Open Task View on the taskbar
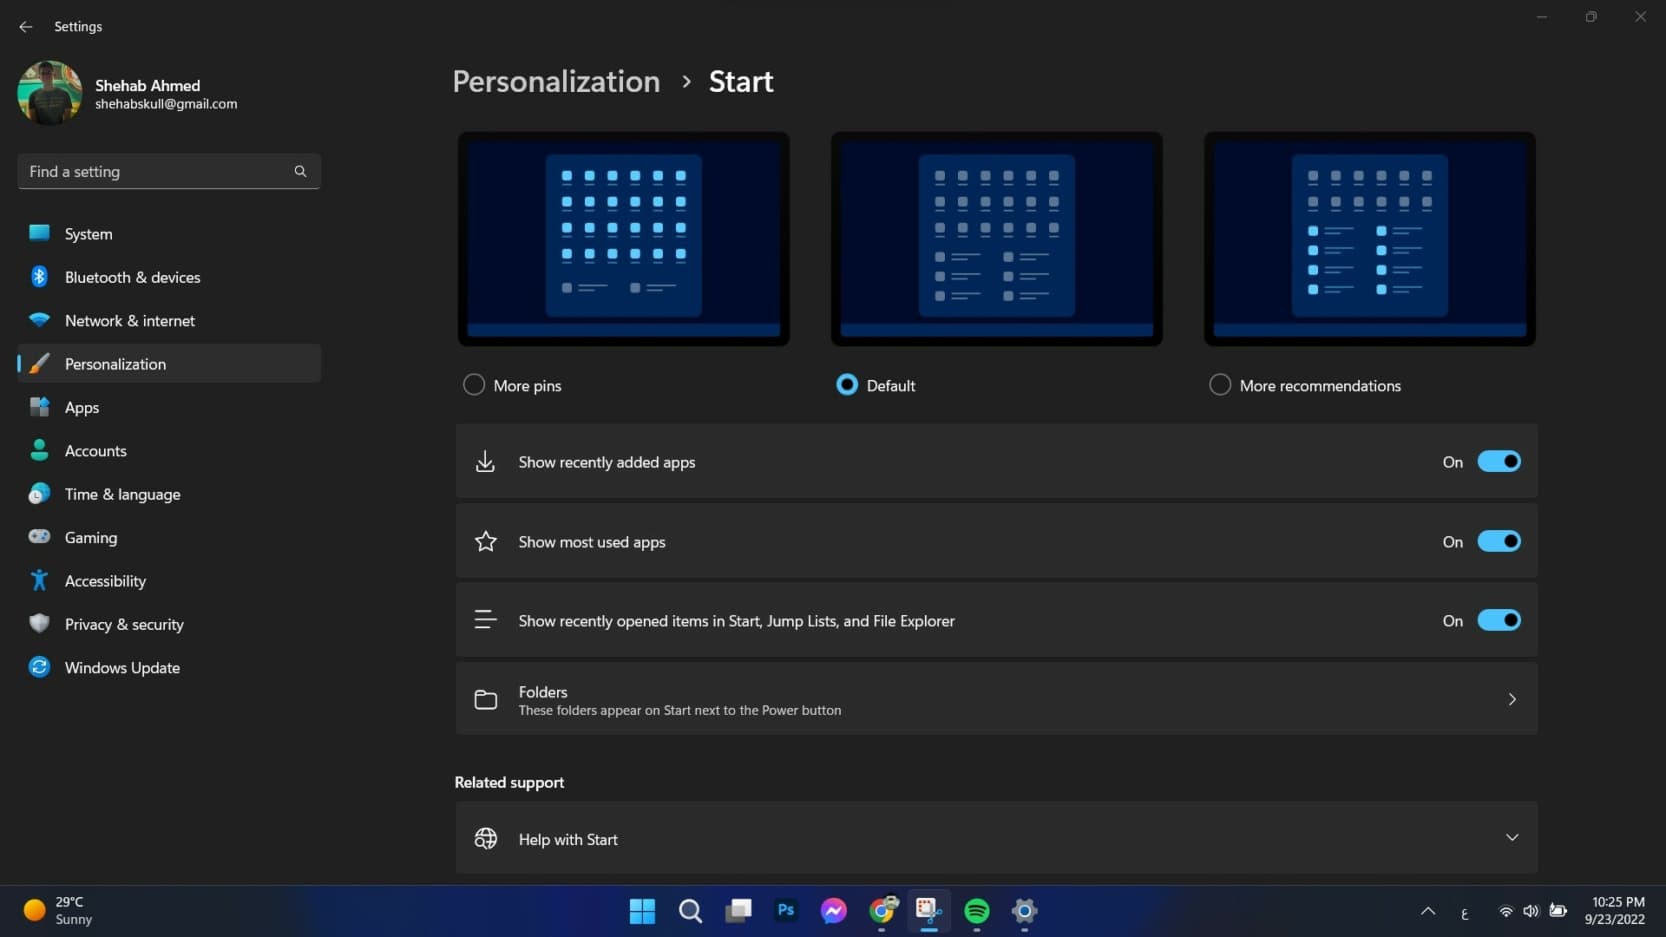 tap(738, 911)
